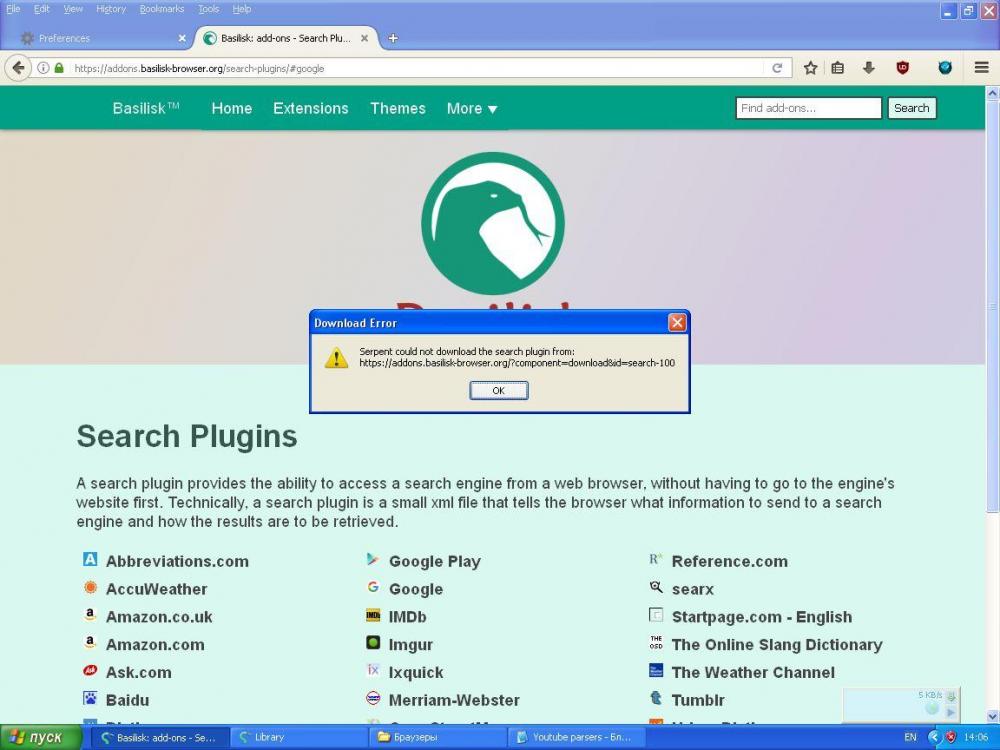Click the searx magnifier icon
The width and height of the screenshot is (1000, 750).
(656, 587)
